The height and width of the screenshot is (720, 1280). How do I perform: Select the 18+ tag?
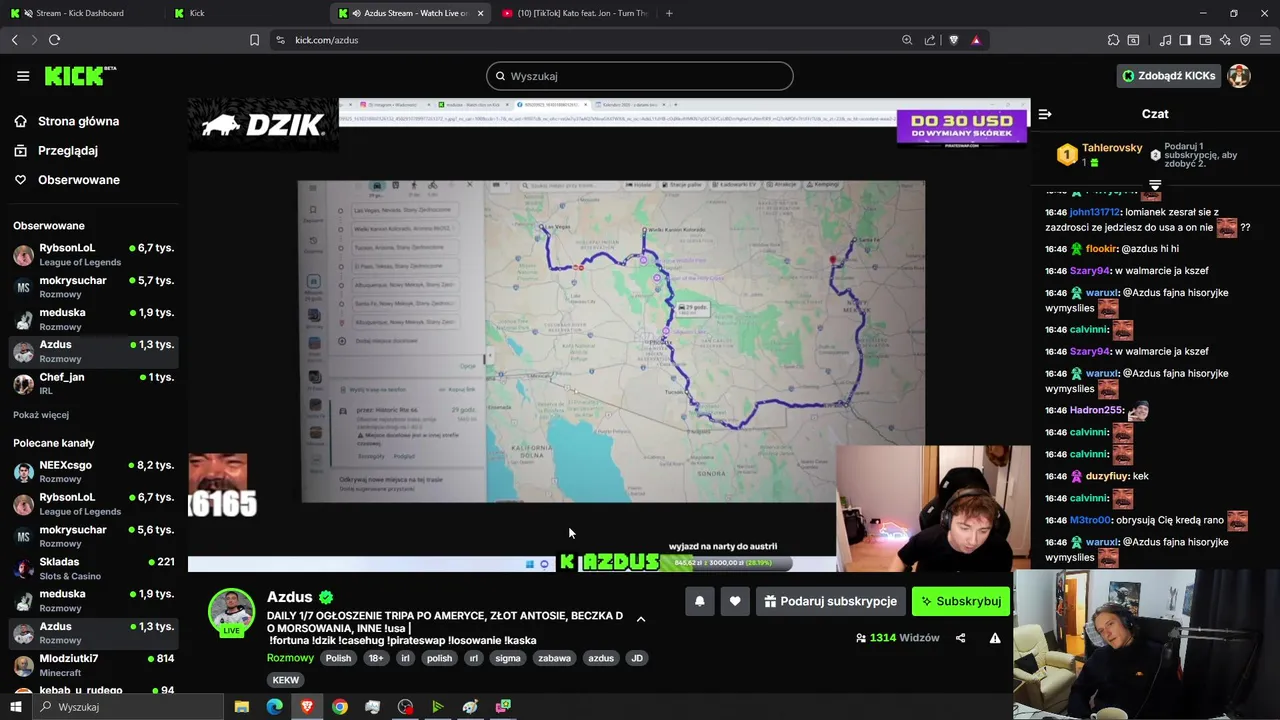[375, 658]
